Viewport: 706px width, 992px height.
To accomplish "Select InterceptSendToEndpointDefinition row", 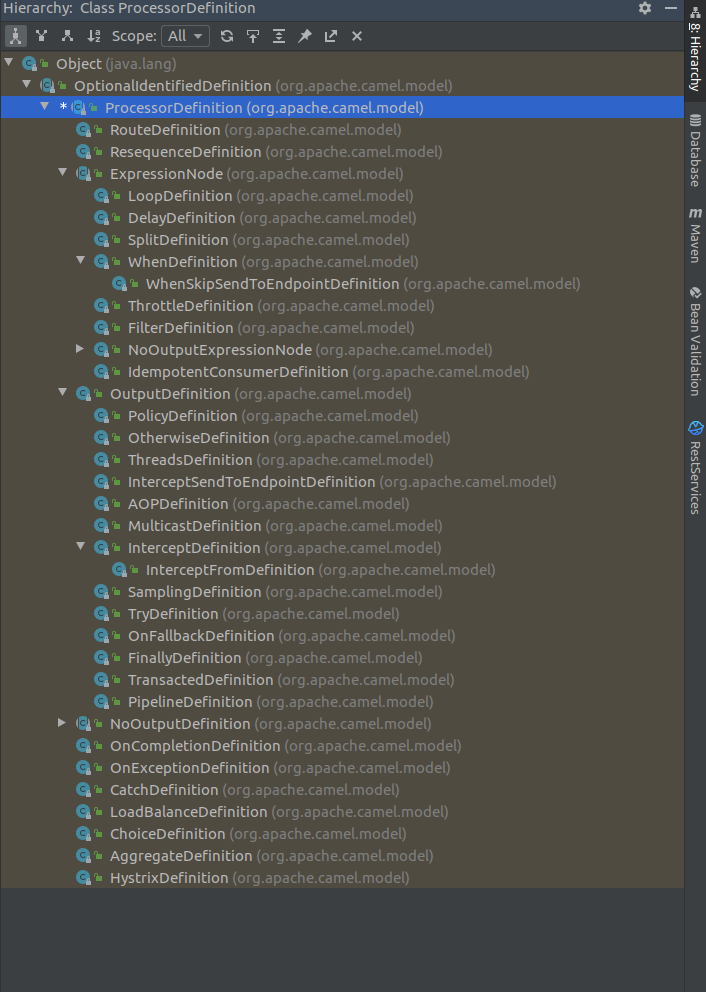I will pos(342,481).
